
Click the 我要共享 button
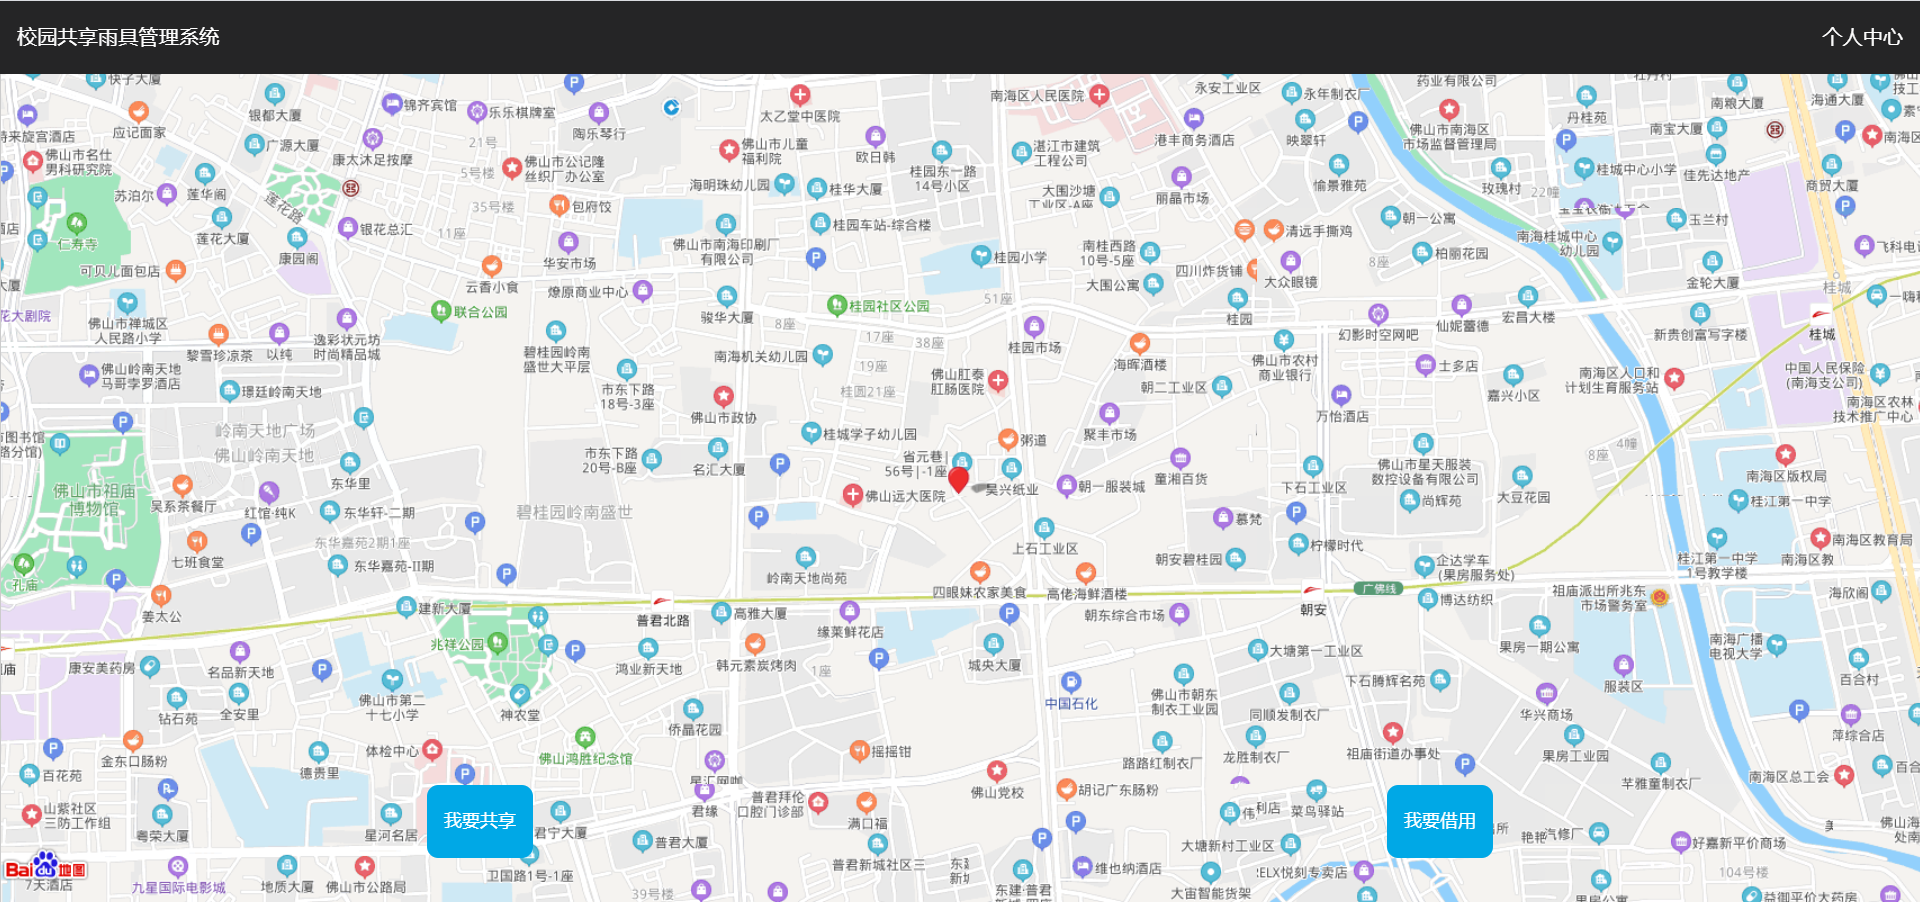coord(479,821)
